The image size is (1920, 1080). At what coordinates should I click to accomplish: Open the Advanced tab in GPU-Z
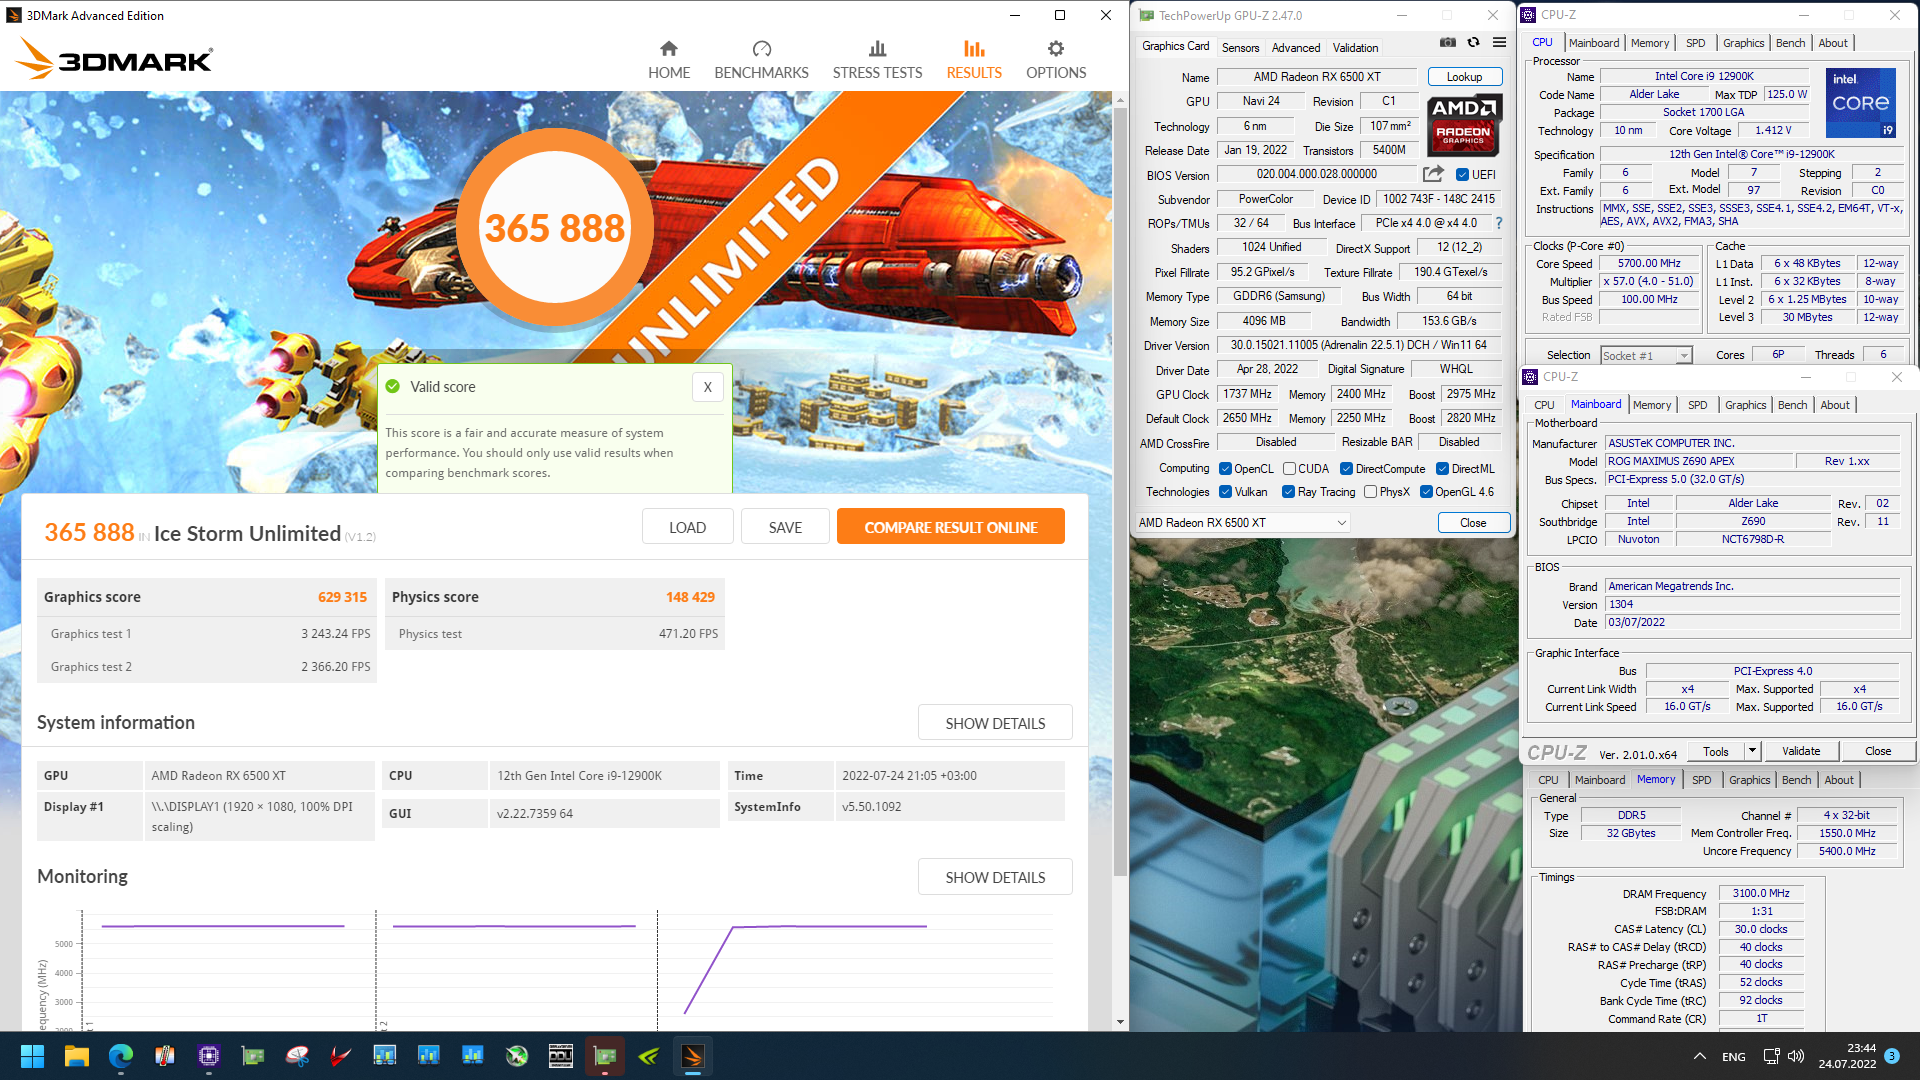click(x=1295, y=48)
